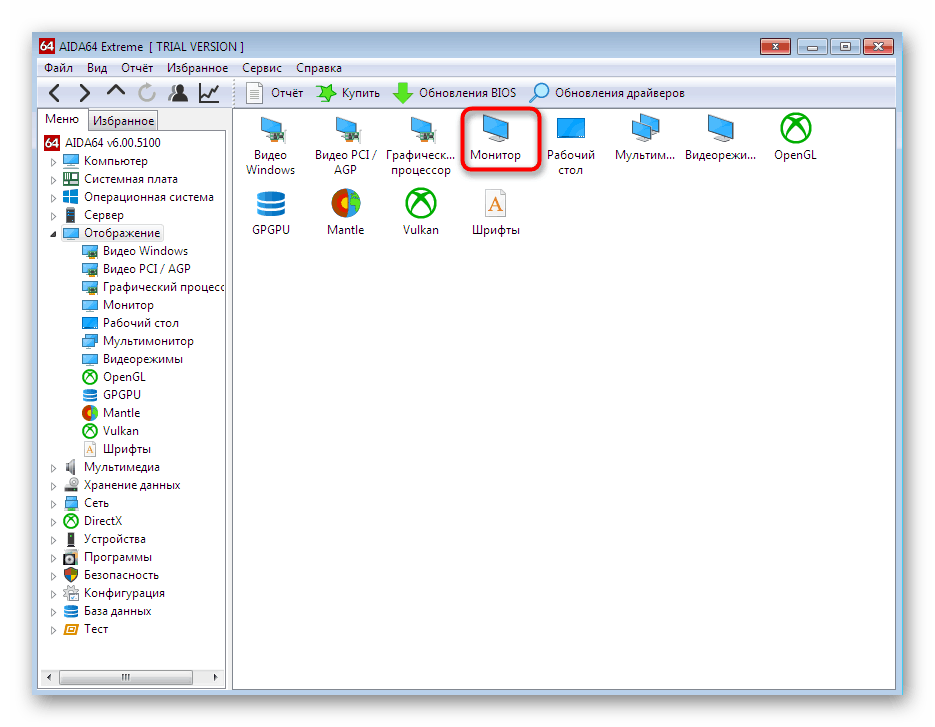Open the Мультимонитор icon in main pane
The image size is (935, 727).
point(645,138)
